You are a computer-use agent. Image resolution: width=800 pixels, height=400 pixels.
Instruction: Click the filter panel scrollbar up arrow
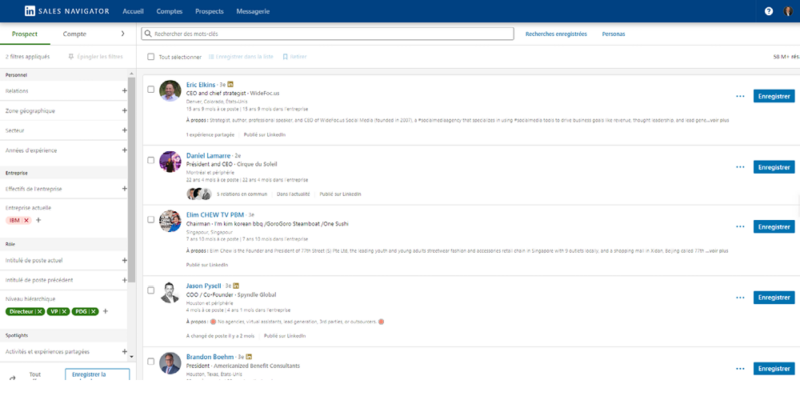tap(132, 74)
